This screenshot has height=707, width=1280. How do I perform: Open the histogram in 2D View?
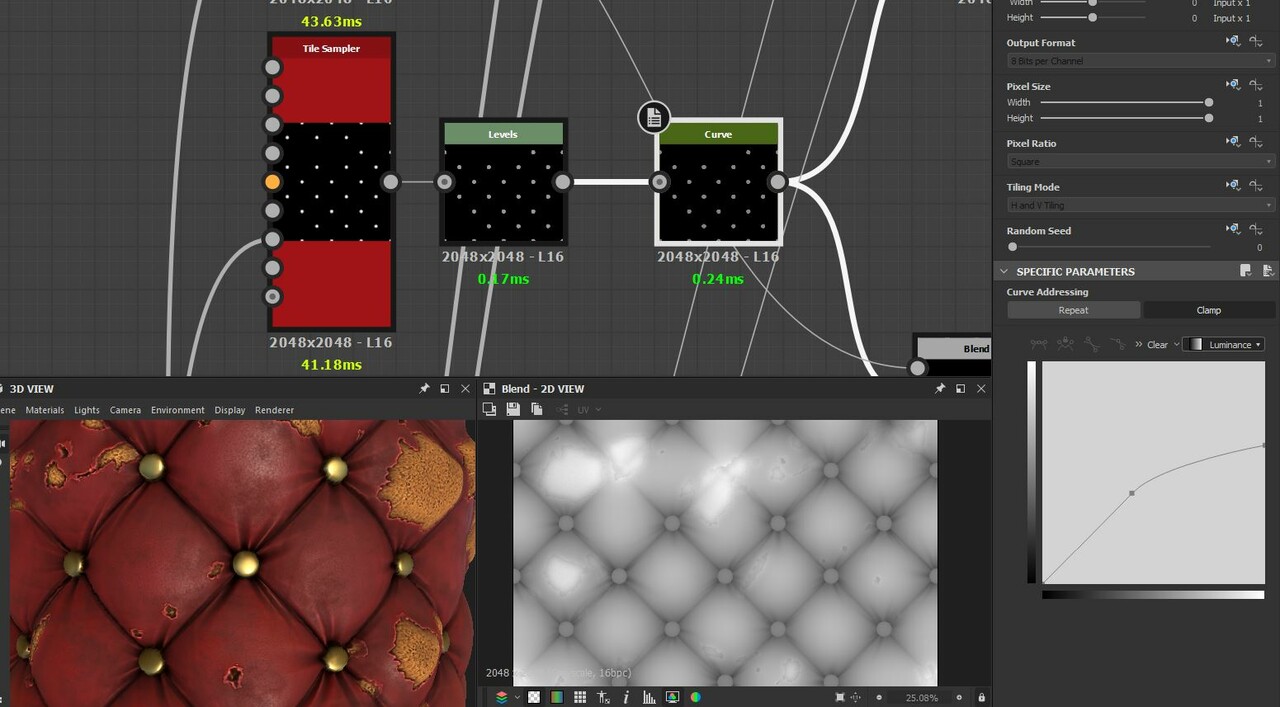(649, 697)
